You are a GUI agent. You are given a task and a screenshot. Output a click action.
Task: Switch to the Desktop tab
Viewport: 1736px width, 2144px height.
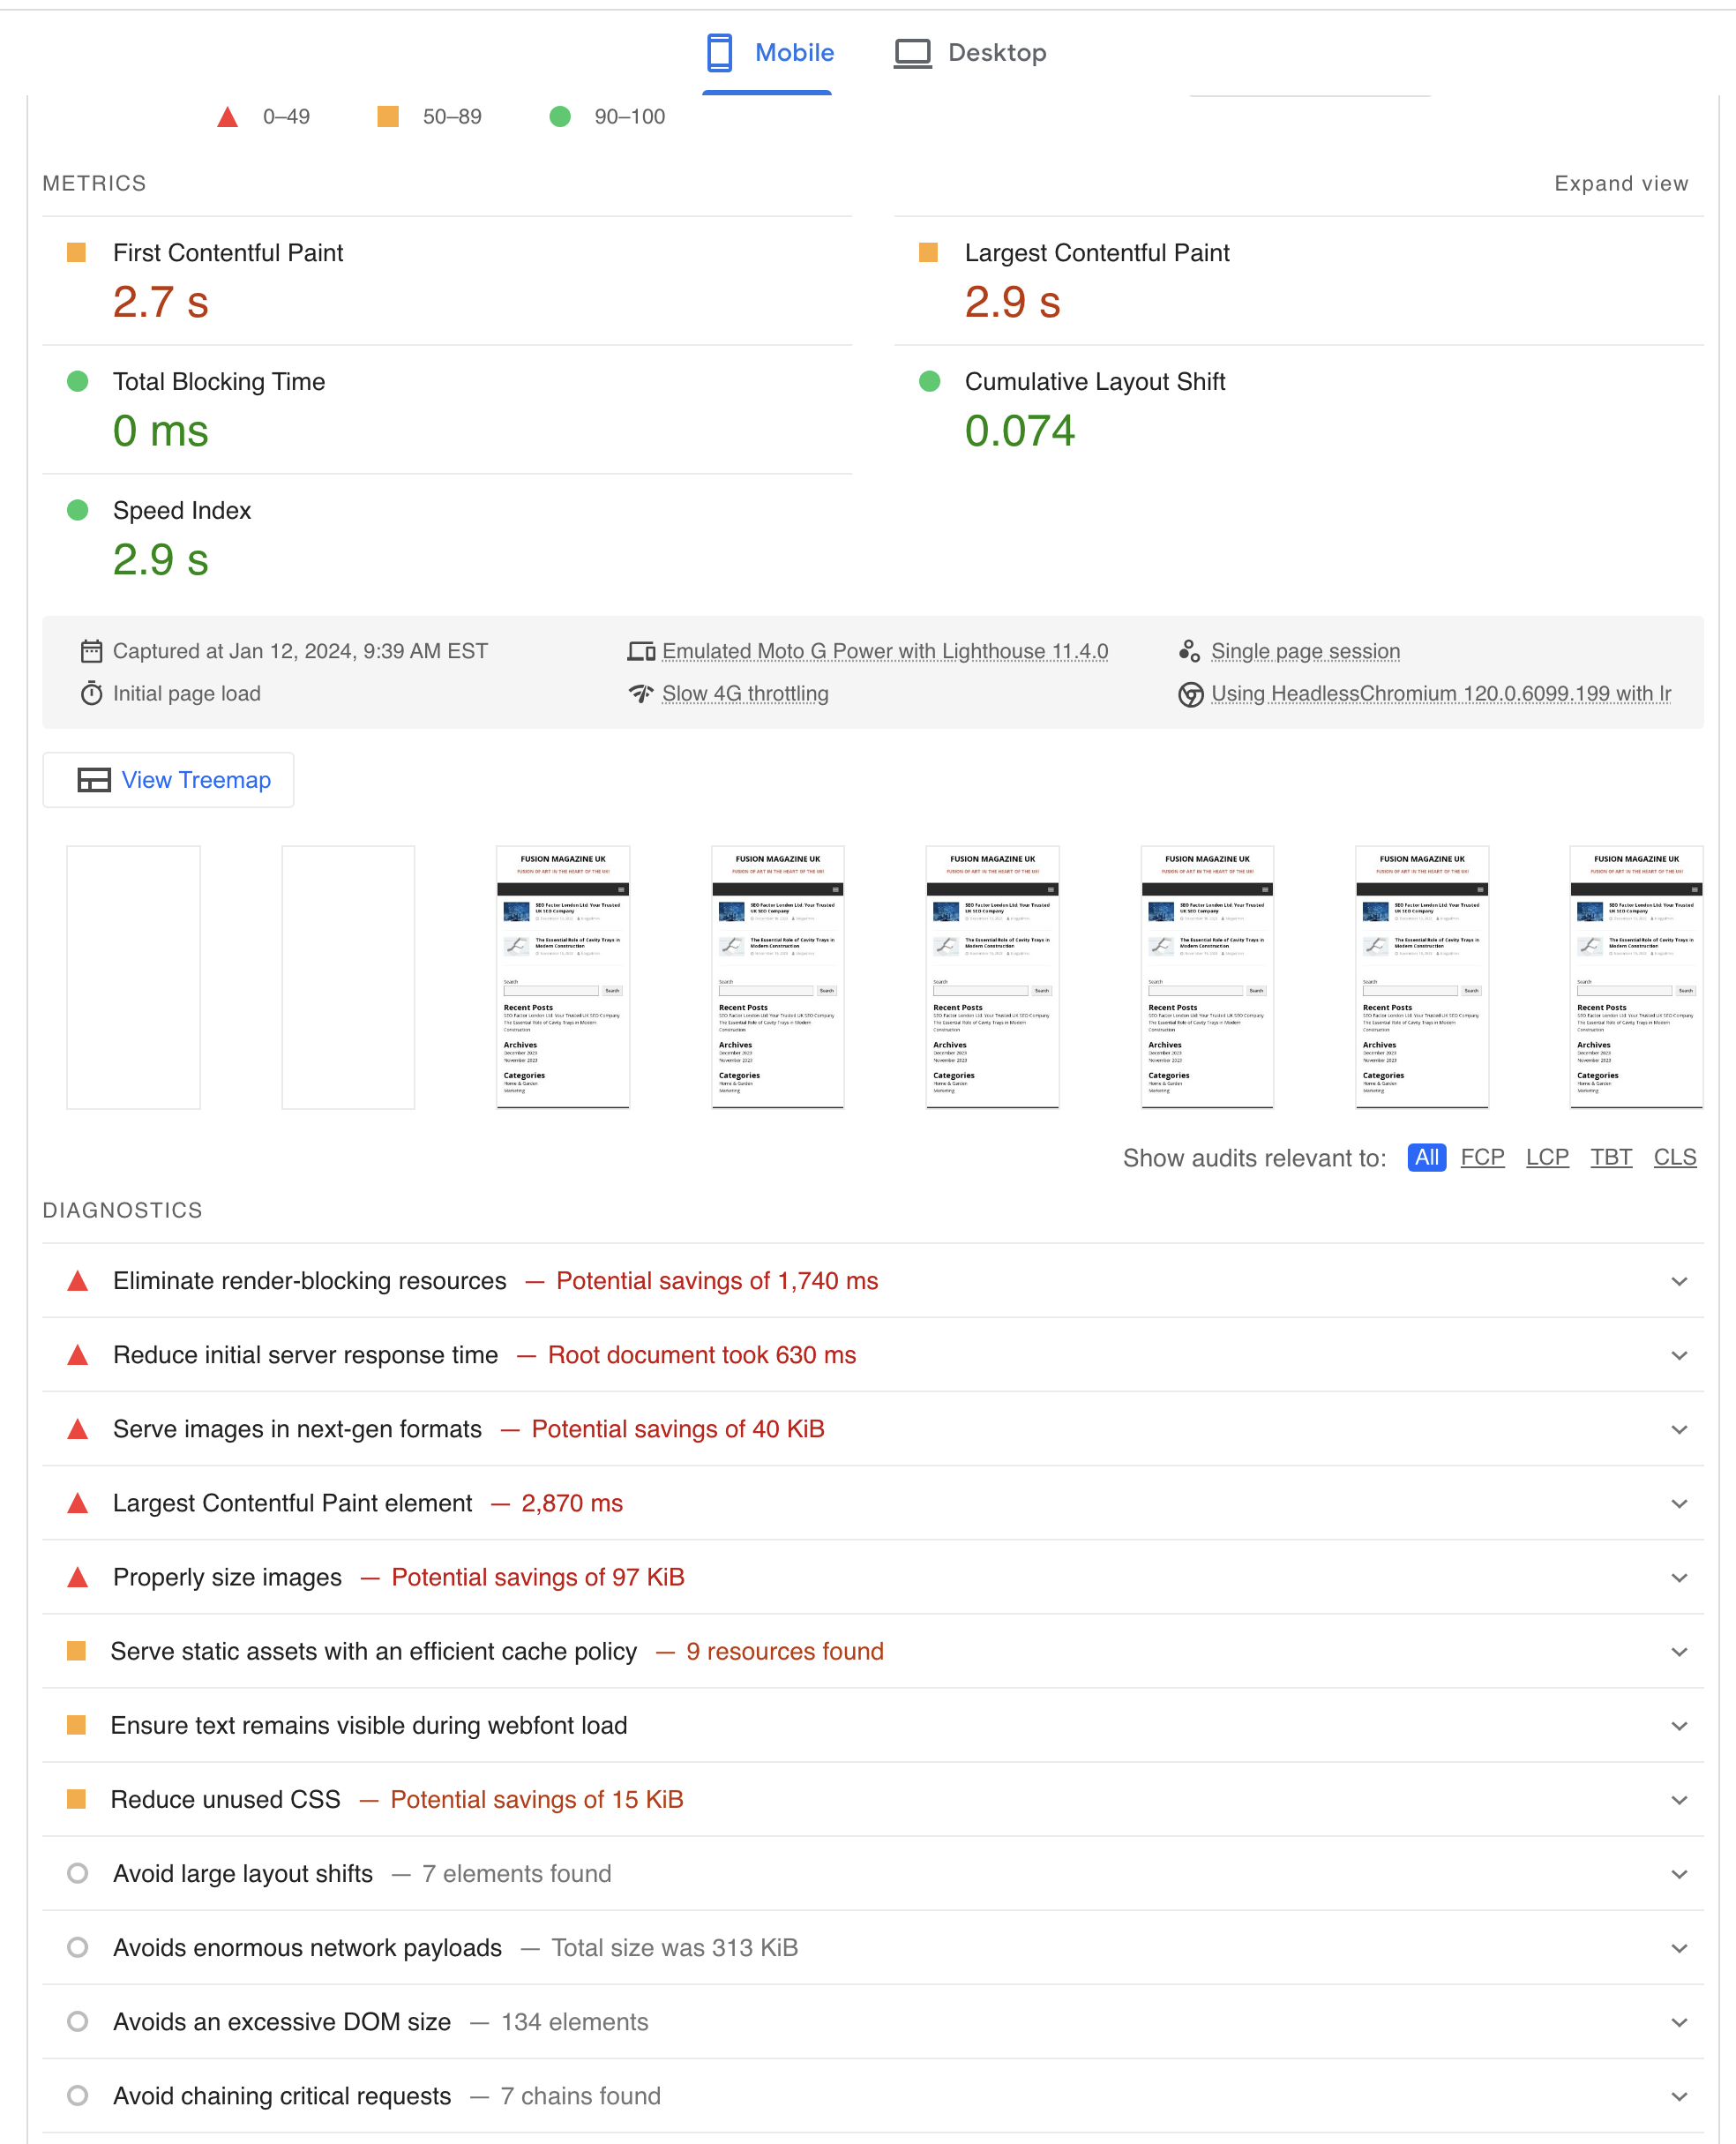pos(970,53)
